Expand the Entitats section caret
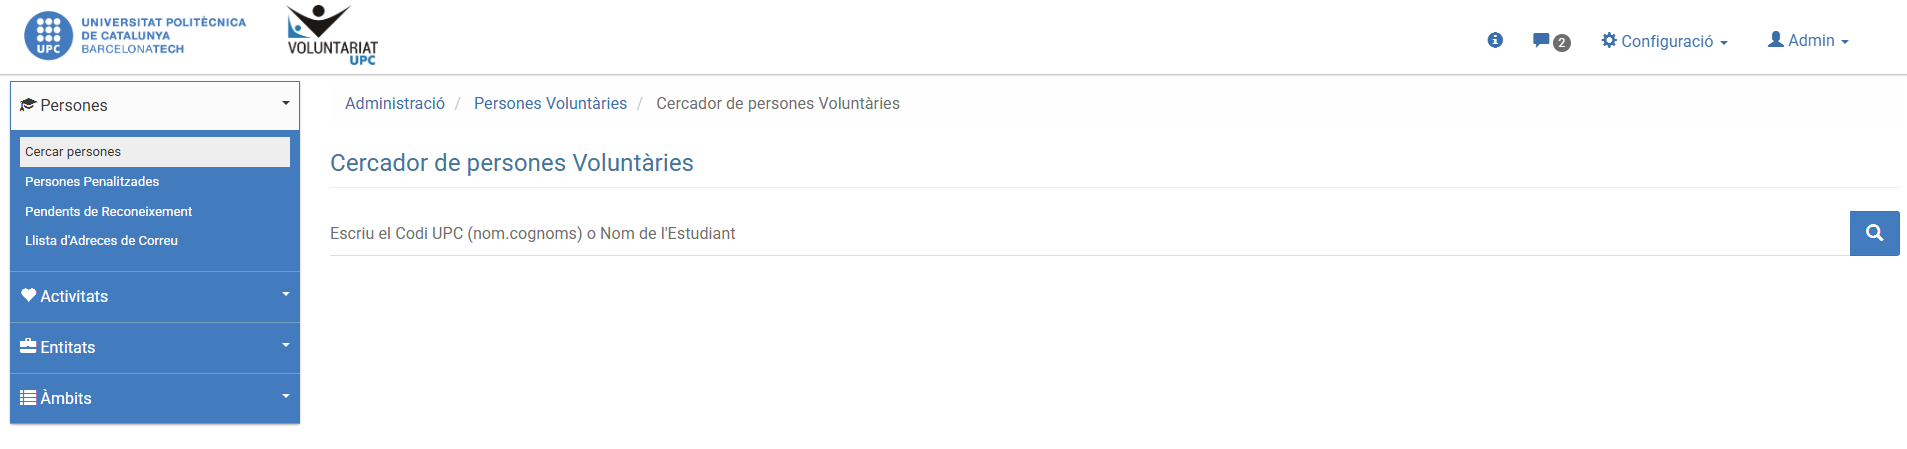 [286, 345]
